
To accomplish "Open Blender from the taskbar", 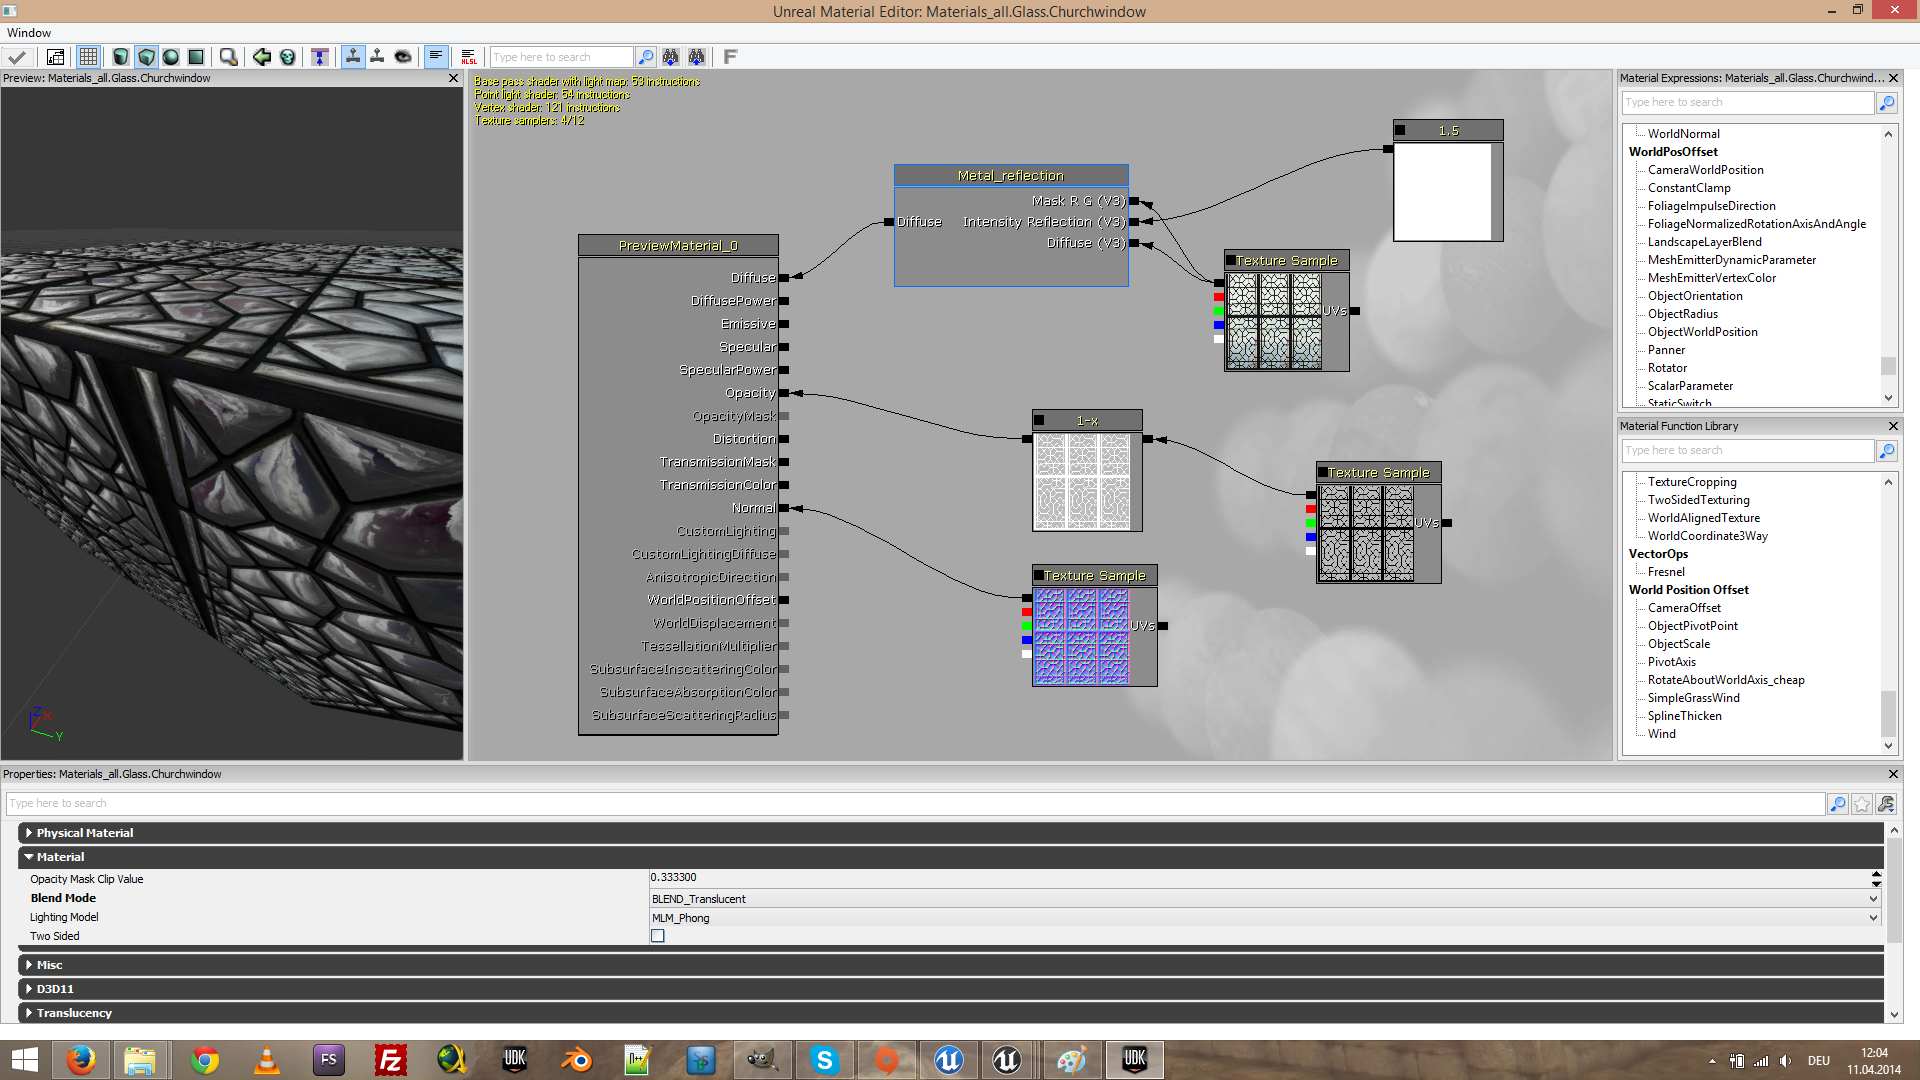I will coord(577,1060).
